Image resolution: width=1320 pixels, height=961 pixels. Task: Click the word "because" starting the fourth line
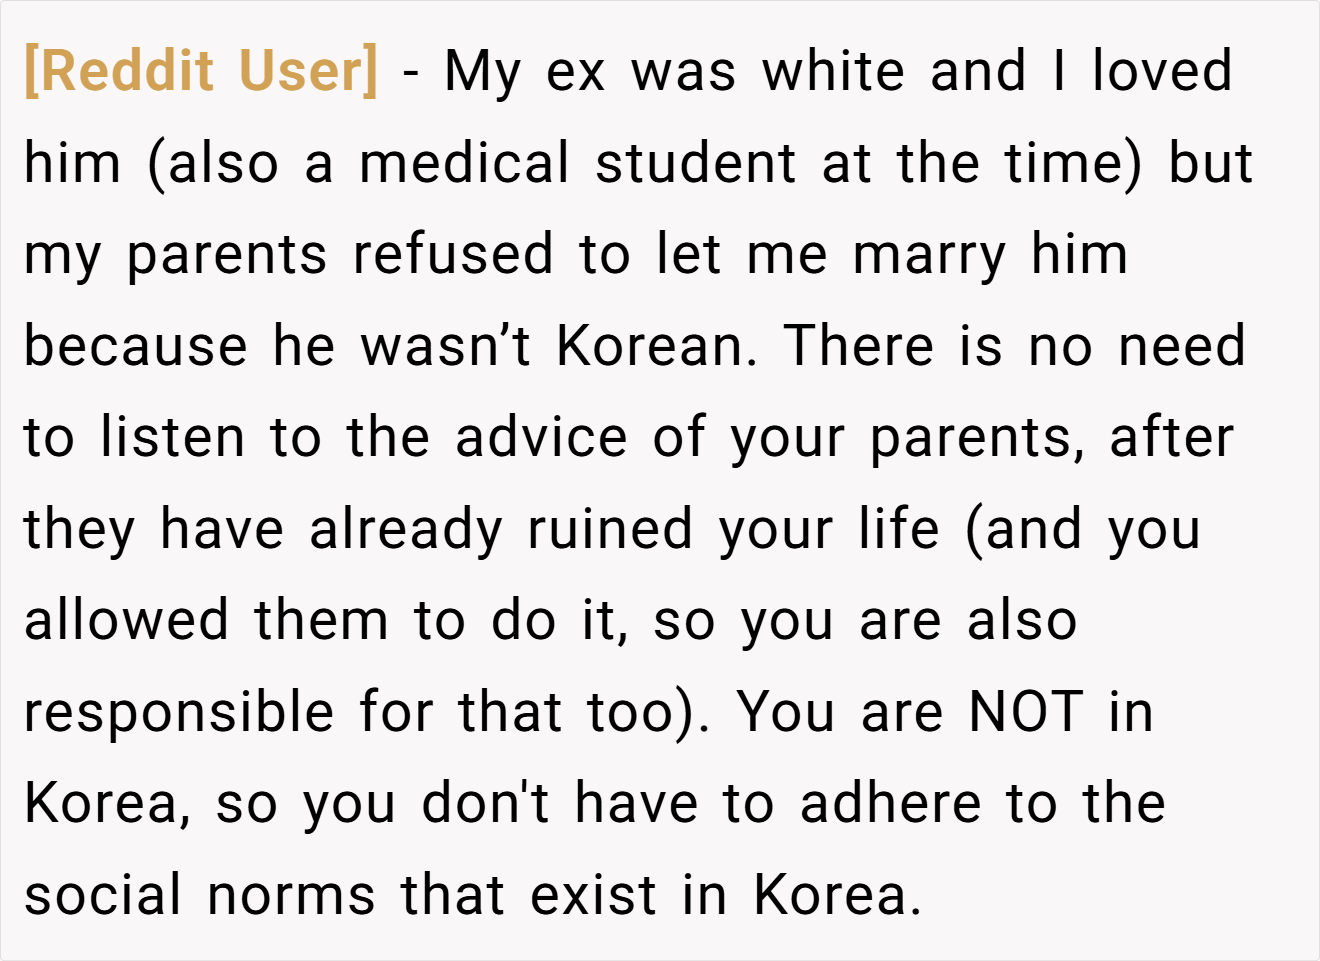click(135, 346)
